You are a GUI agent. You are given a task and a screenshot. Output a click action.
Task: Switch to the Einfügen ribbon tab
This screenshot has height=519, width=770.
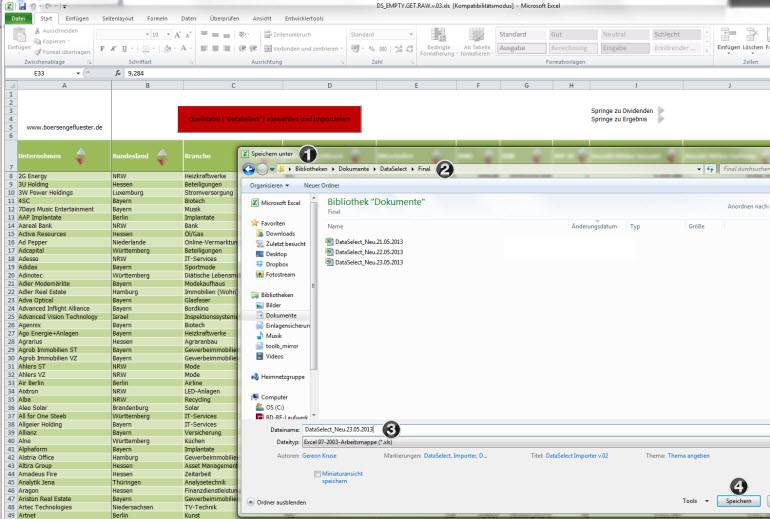(77, 18)
